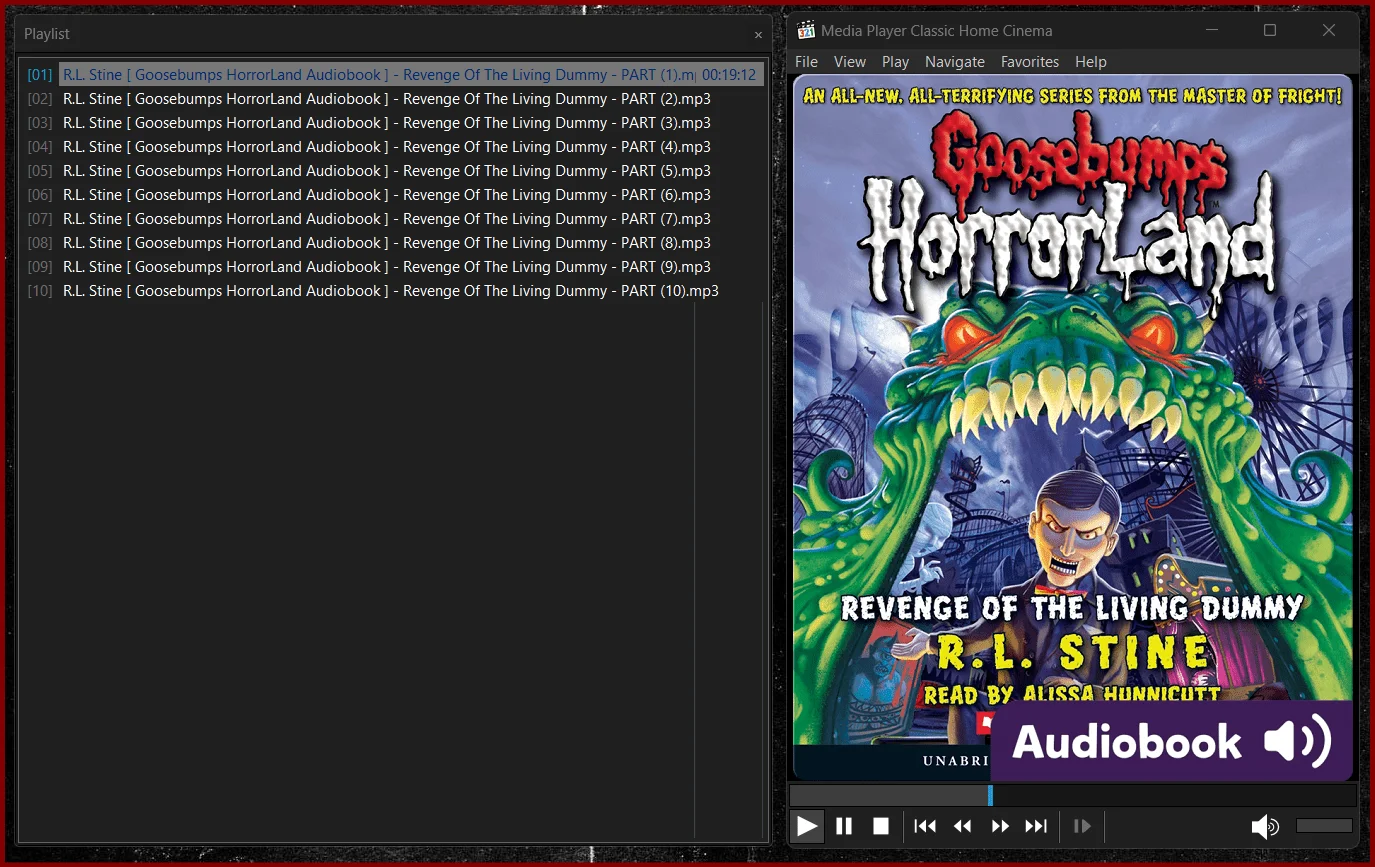Click the volume slider
This screenshot has height=867, width=1375.
tap(1324, 826)
